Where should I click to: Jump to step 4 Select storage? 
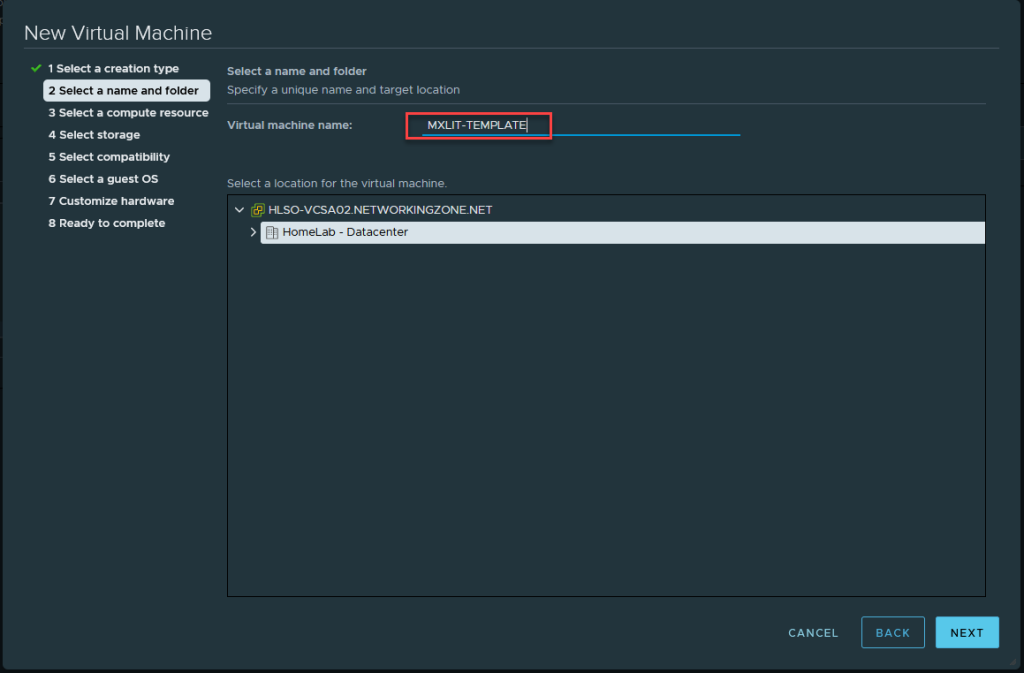pos(94,135)
